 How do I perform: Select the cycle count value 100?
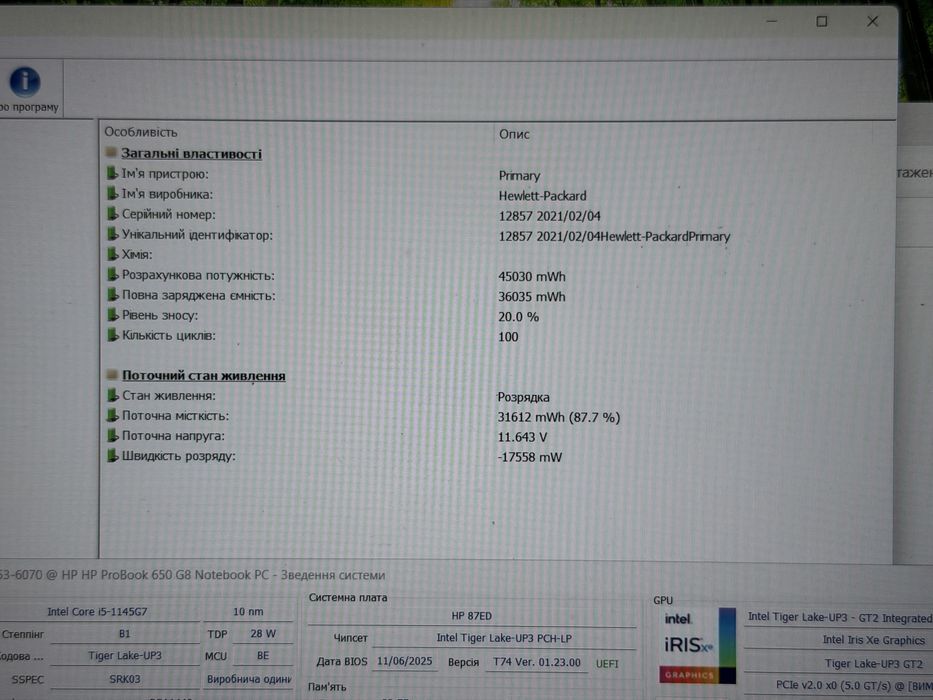508,338
